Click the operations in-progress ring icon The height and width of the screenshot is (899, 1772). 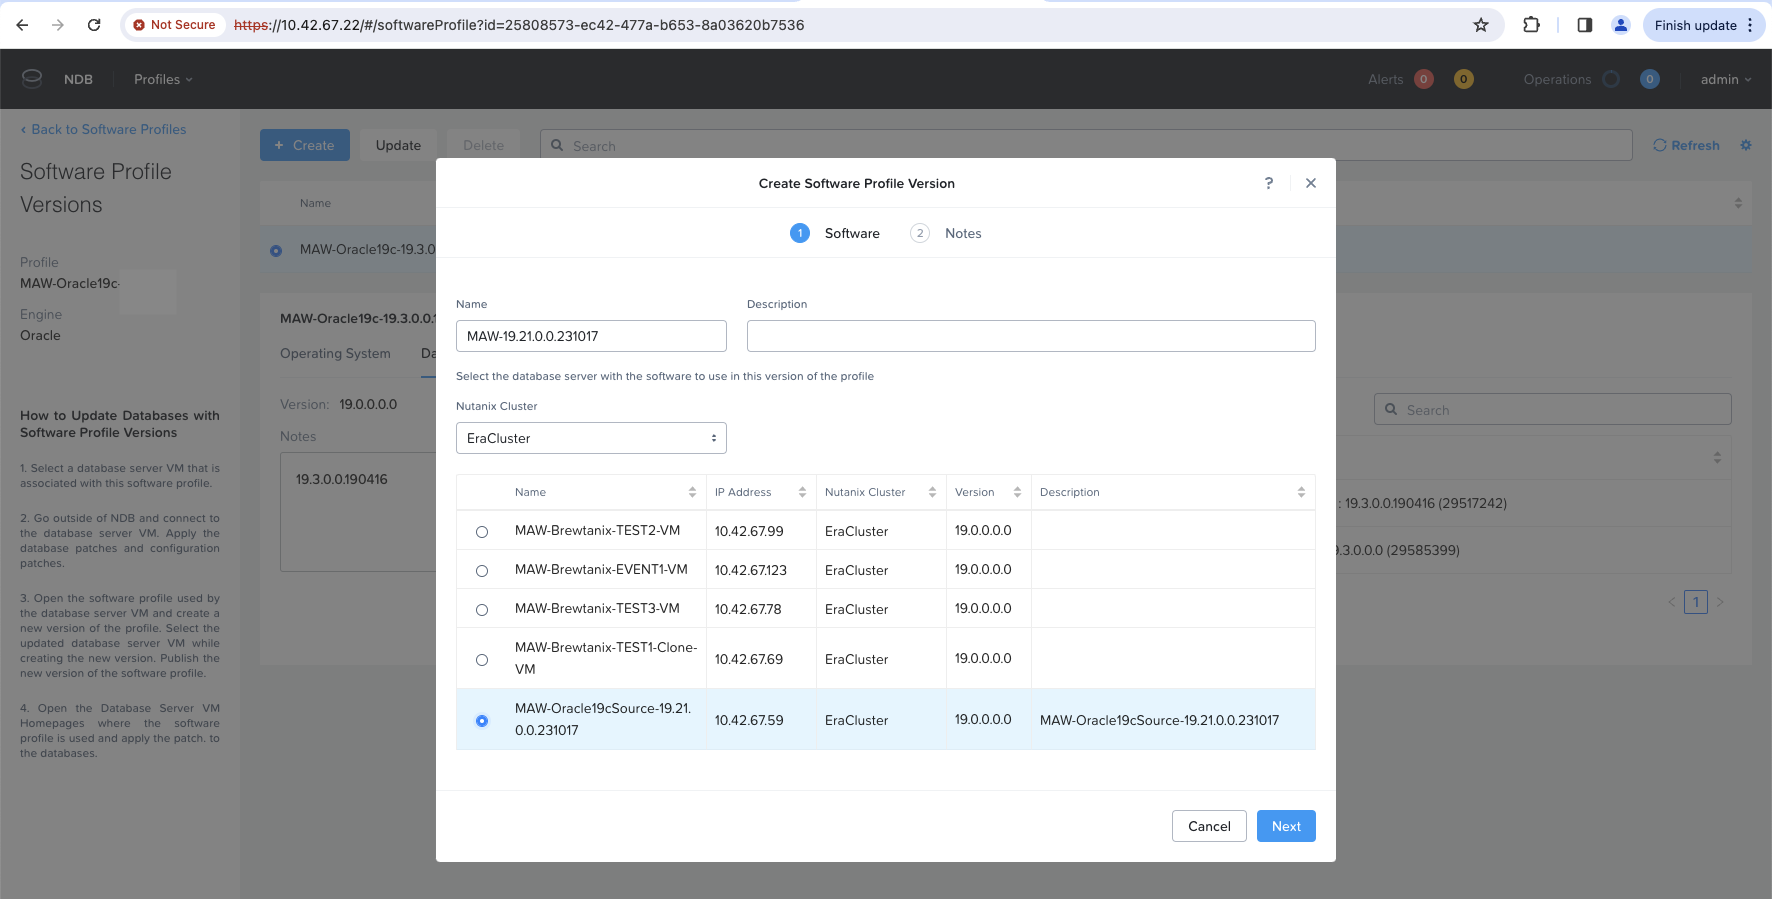[x=1611, y=79]
